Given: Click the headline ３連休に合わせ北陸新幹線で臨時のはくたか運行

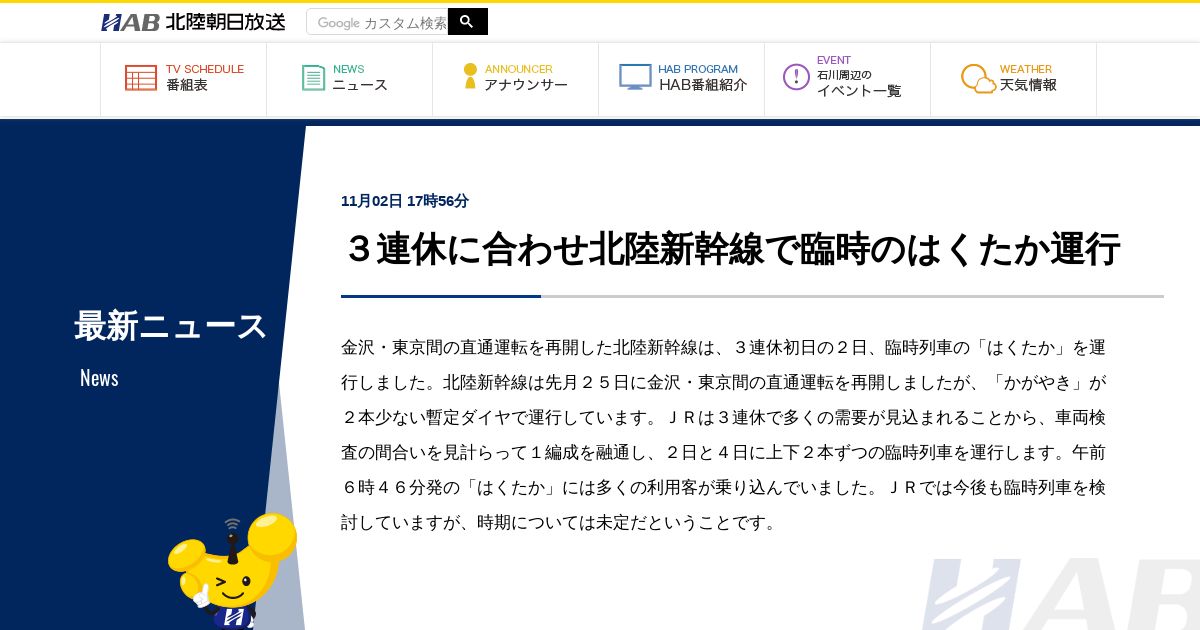Looking at the screenshot, I should coord(731,249).
